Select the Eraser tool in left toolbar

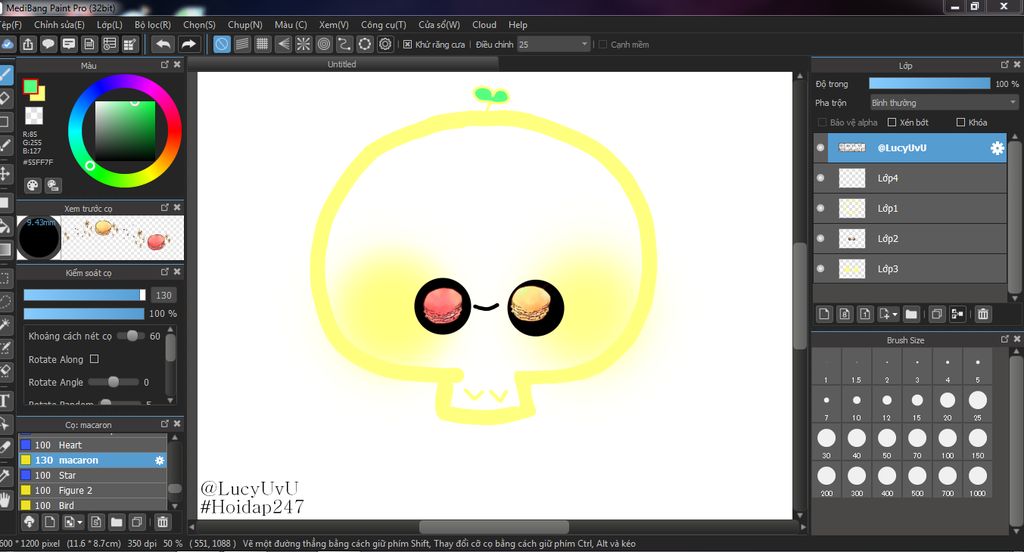coord(5,99)
